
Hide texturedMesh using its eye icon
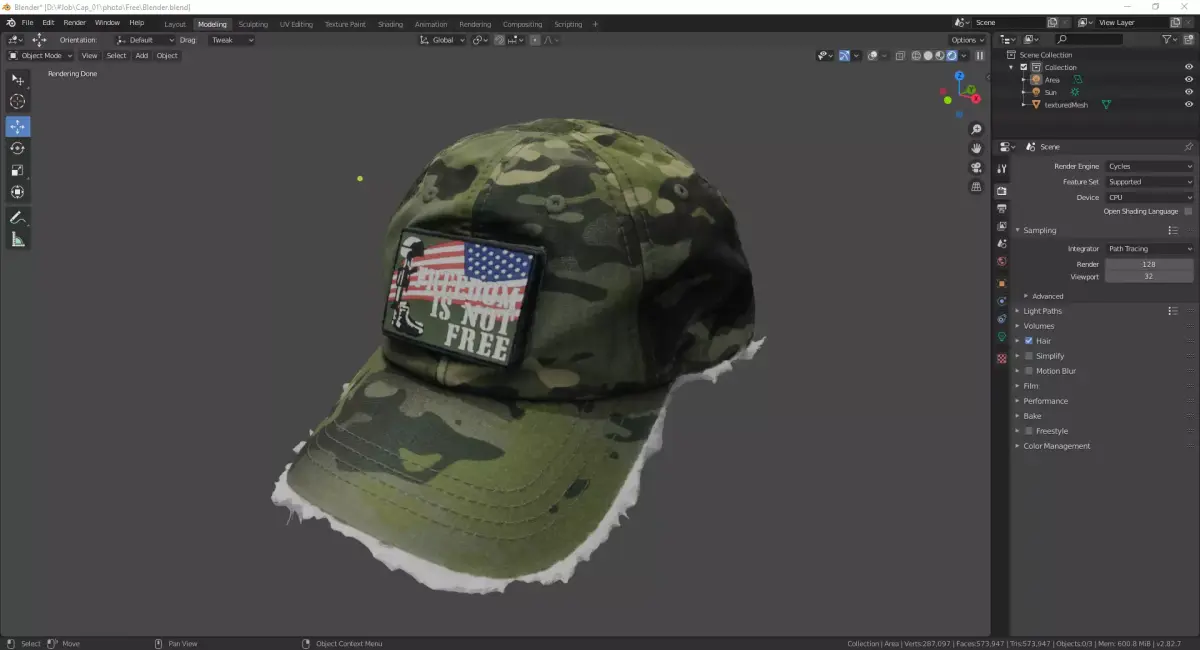point(1189,104)
